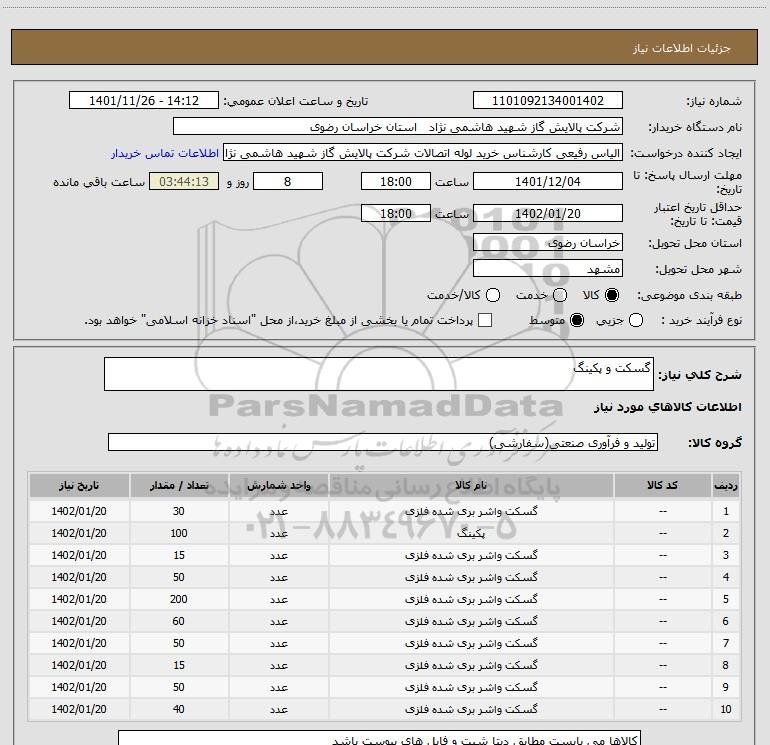Open the اطلاعات تماس خریدار link
770x745 pixels.
tap(165, 153)
